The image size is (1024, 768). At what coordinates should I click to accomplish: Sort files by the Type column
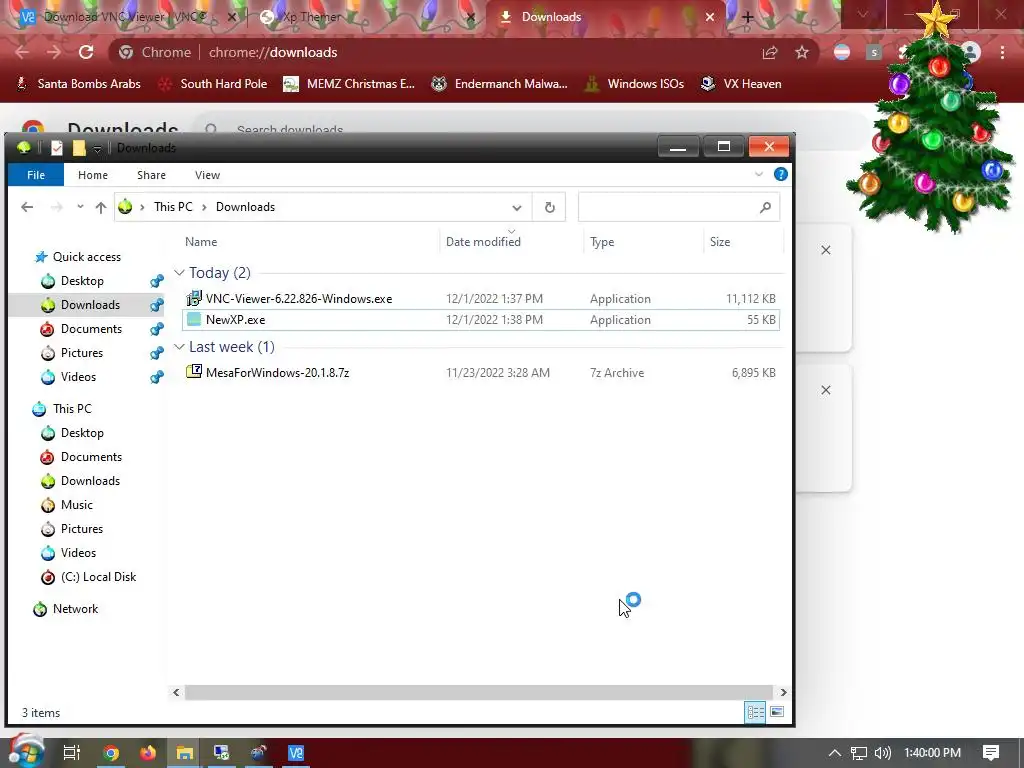602,242
